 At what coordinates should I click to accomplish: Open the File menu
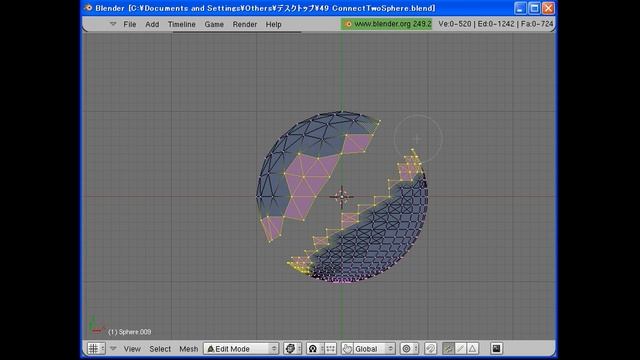(130, 24)
